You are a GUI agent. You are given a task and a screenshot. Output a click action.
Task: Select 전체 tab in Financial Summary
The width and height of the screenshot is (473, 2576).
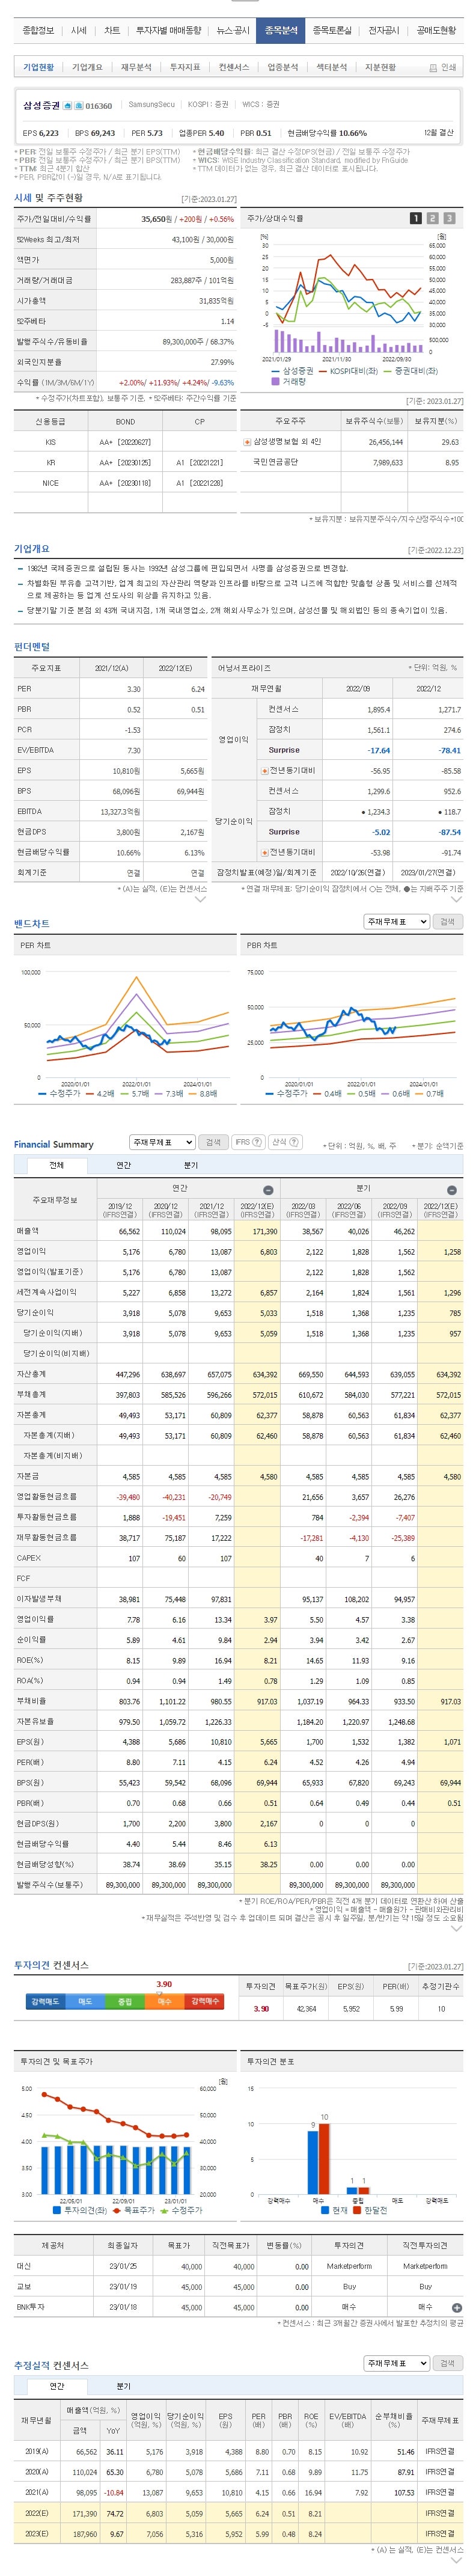[57, 1166]
